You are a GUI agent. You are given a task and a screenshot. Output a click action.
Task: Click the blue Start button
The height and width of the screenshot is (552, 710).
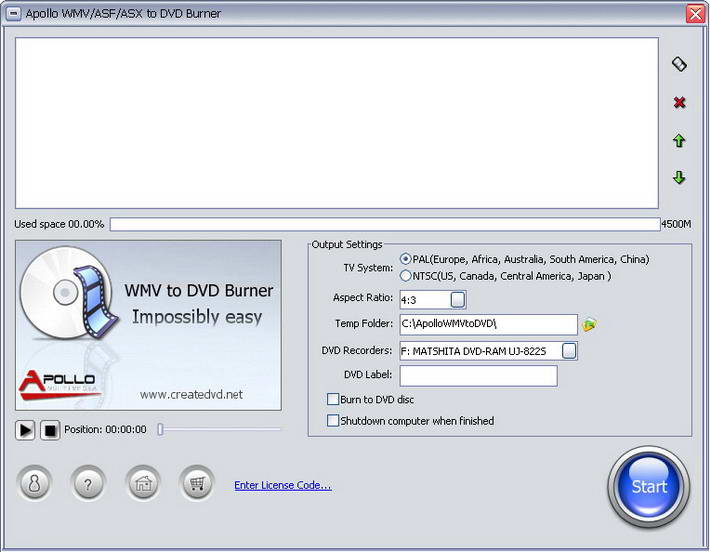click(x=649, y=487)
